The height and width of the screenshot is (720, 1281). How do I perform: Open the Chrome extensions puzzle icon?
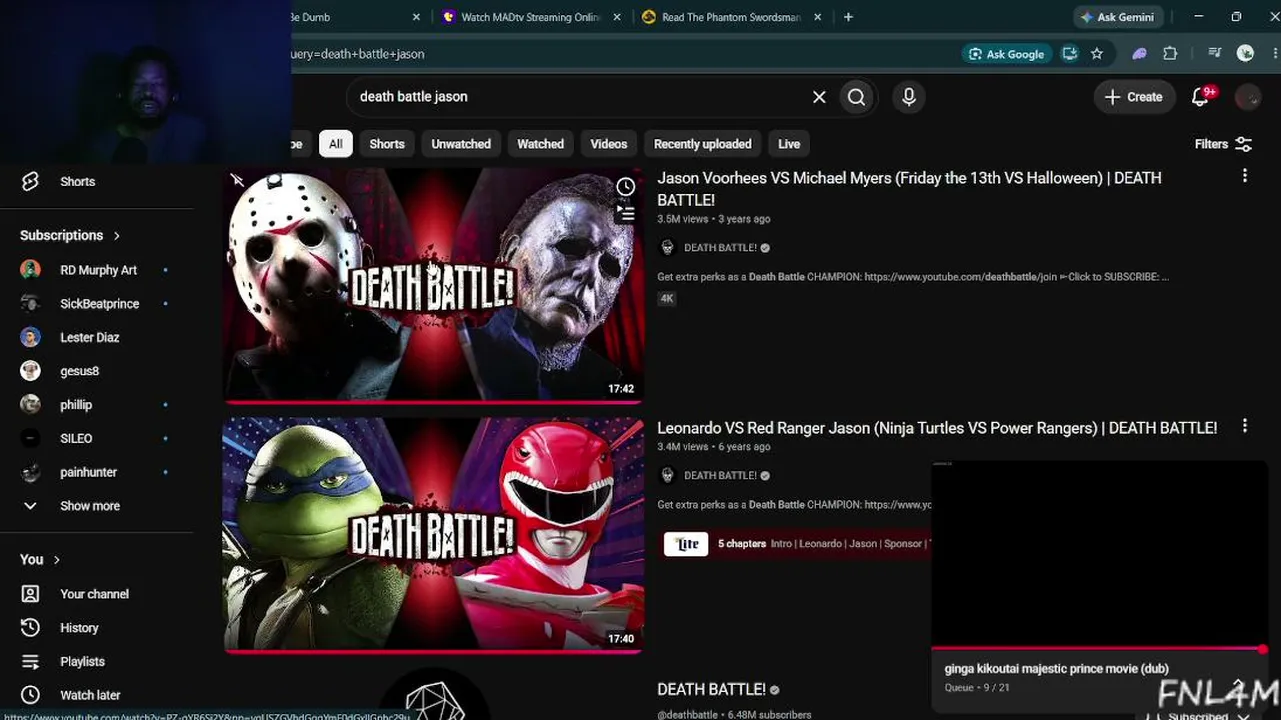(x=1170, y=54)
